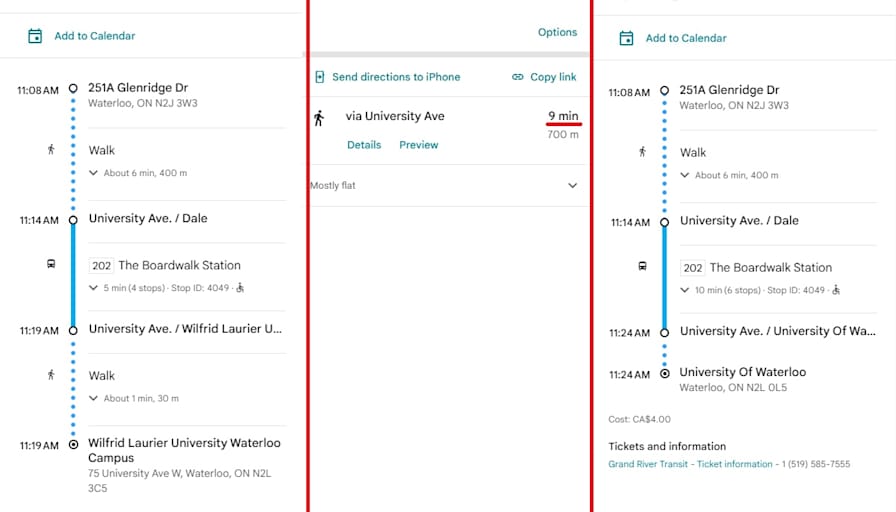This screenshot has height=512, width=896.
Task: Click 202 route badge in left panel
Action: click(x=101, y=266)
